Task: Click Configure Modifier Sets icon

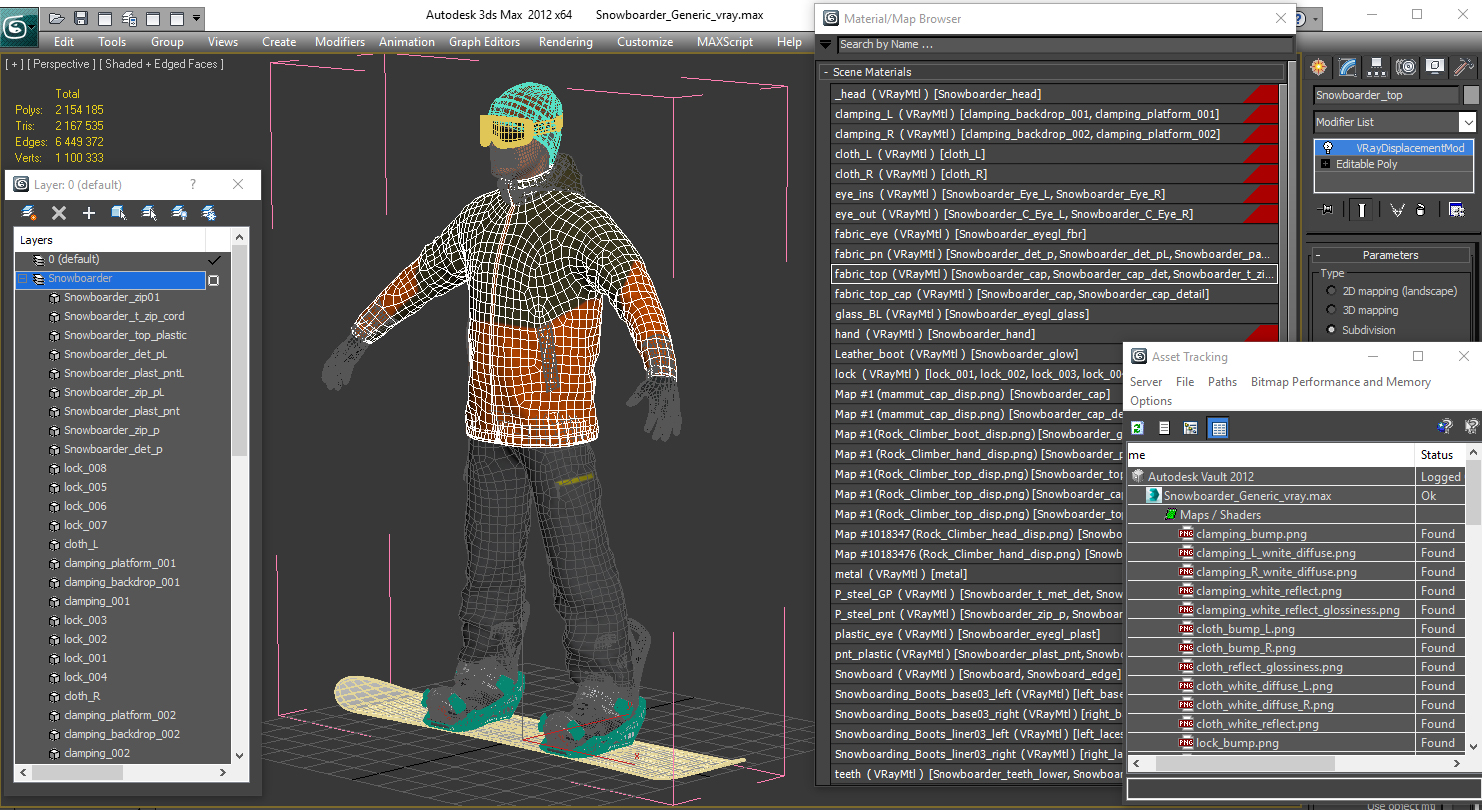Action: (1456, 210)
